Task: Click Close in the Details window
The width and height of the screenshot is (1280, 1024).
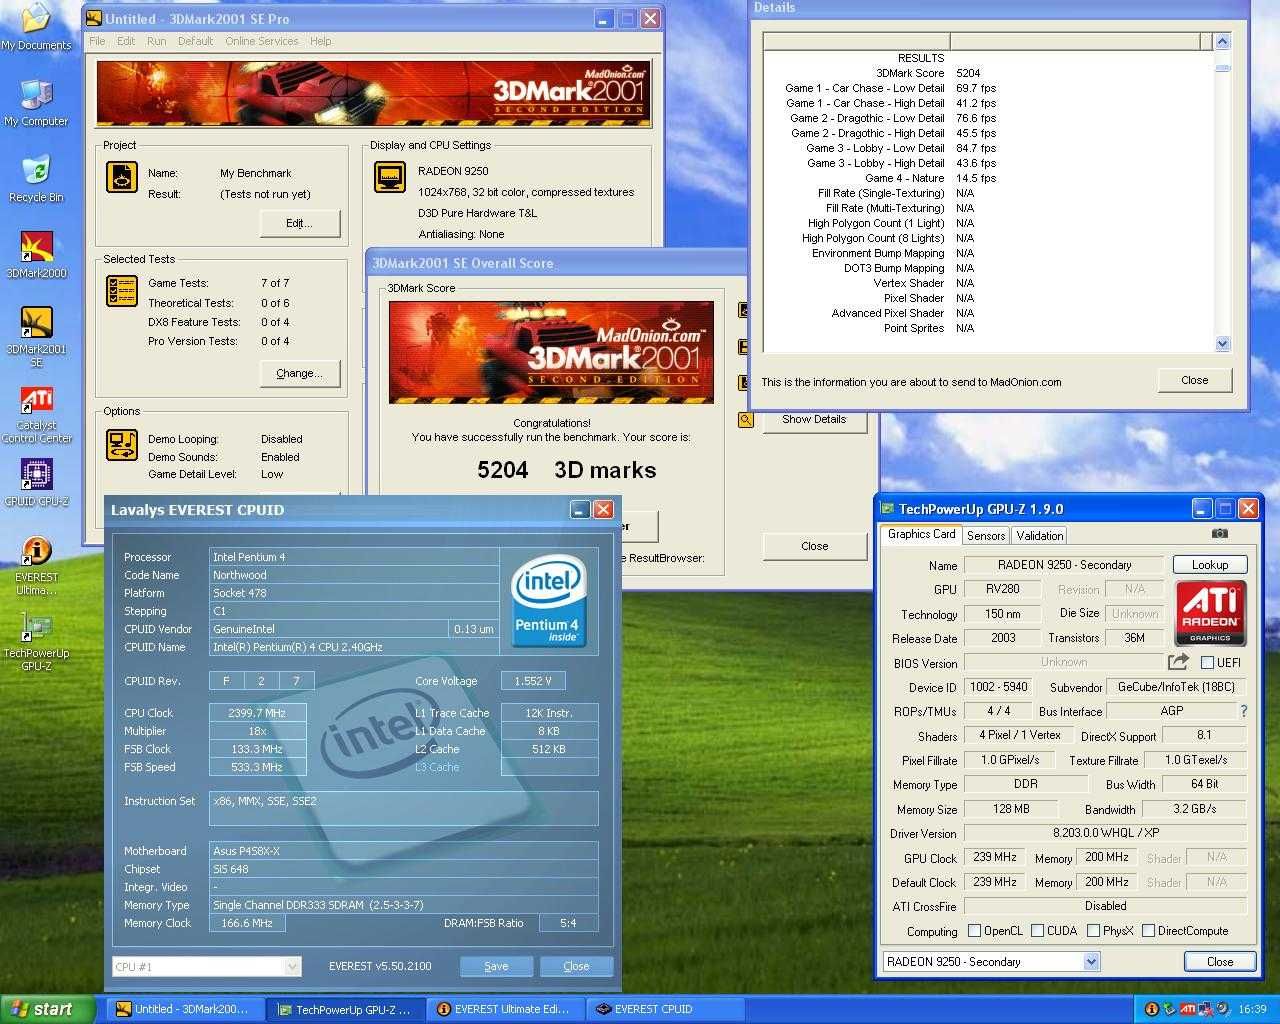Action: (1195, 381)
